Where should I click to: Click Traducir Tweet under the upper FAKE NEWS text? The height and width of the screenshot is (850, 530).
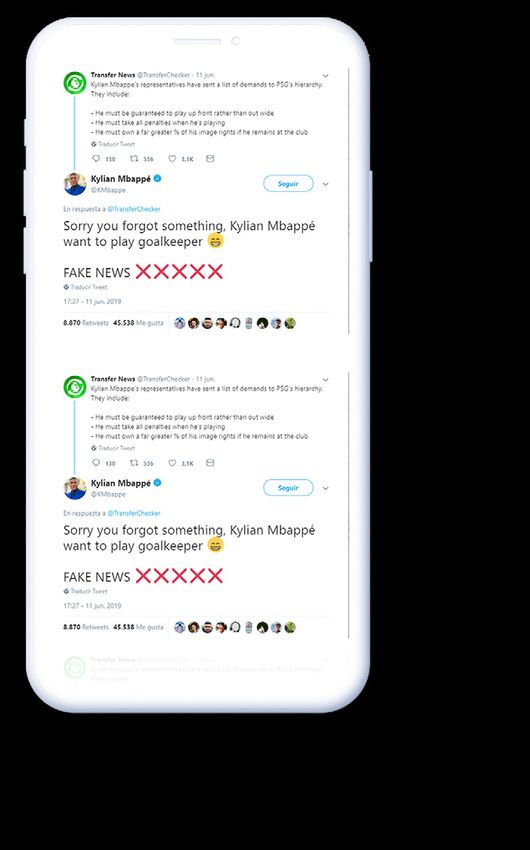point(86,287)
